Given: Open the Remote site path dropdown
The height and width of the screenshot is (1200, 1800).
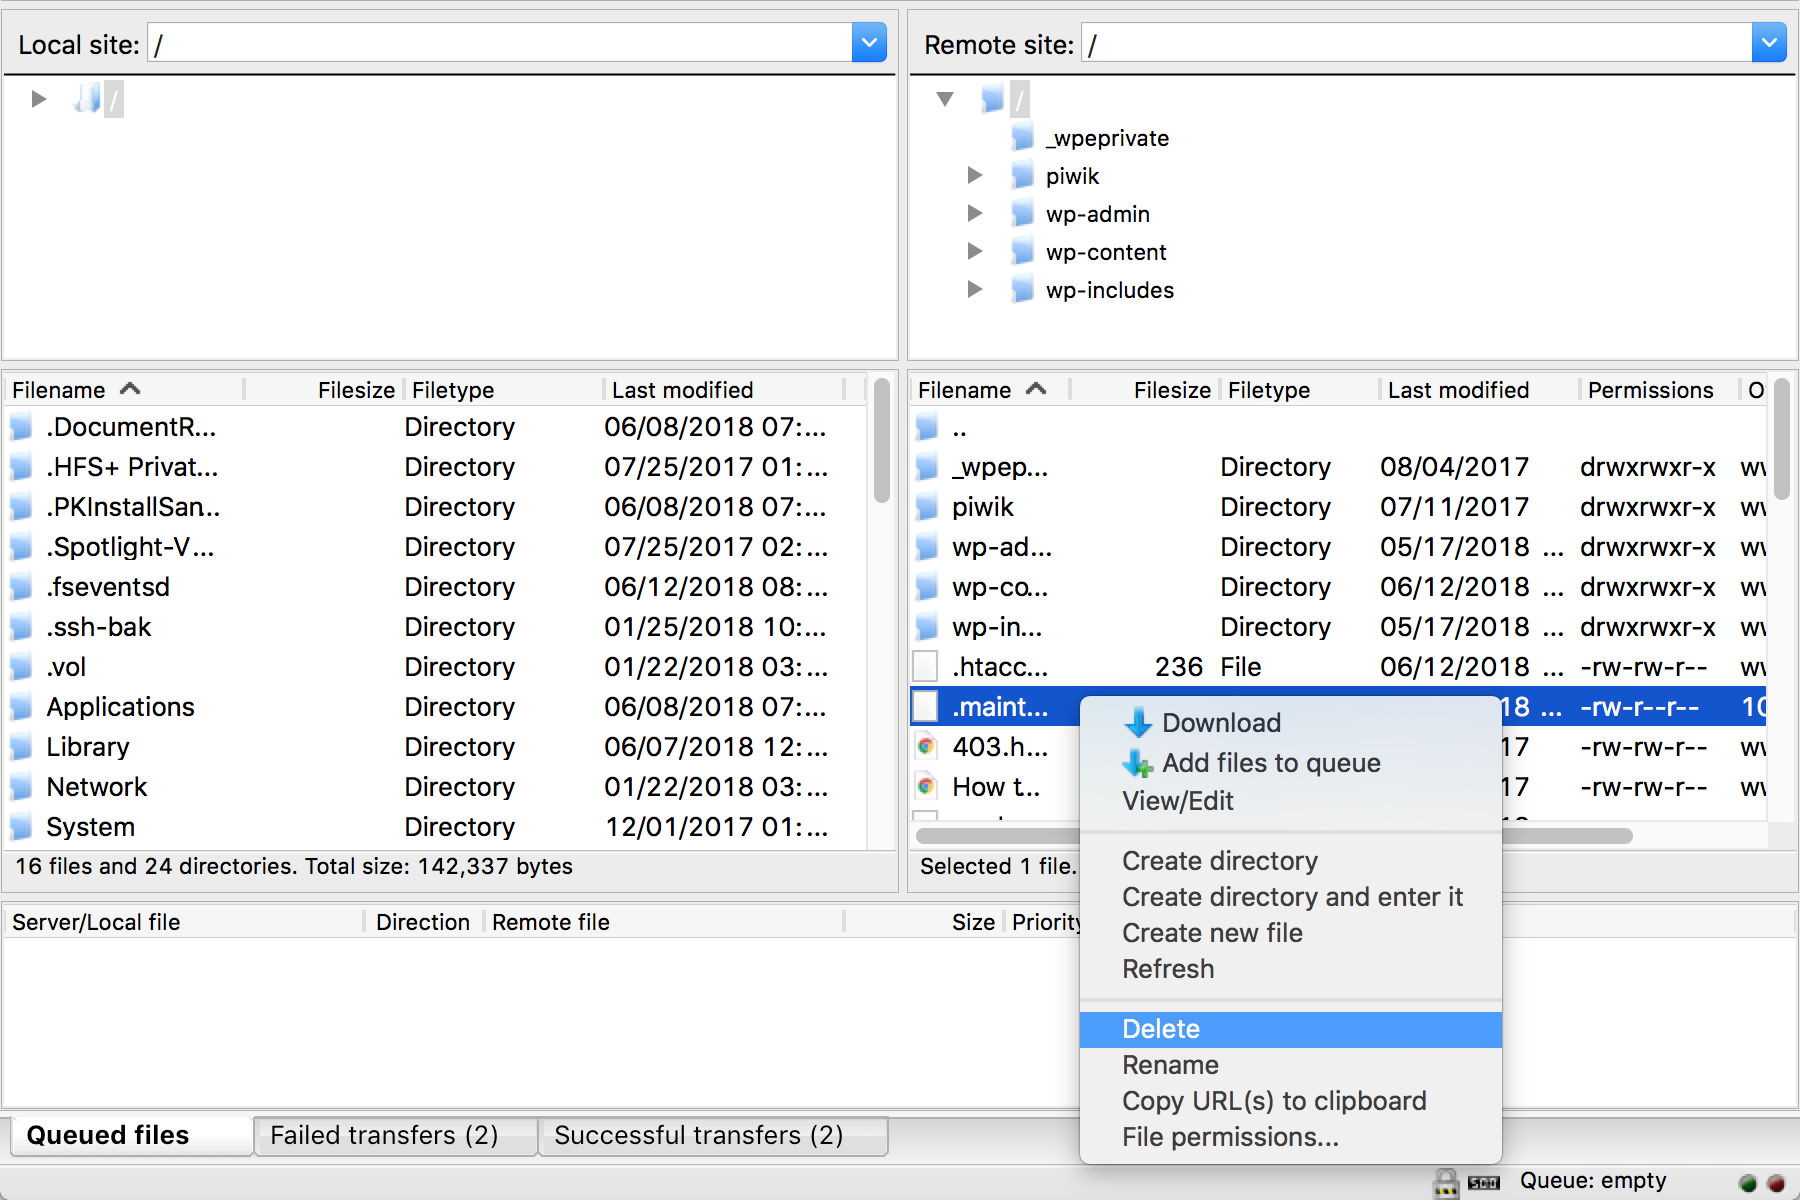Looking at the screenshot, I should (1768, 44).
